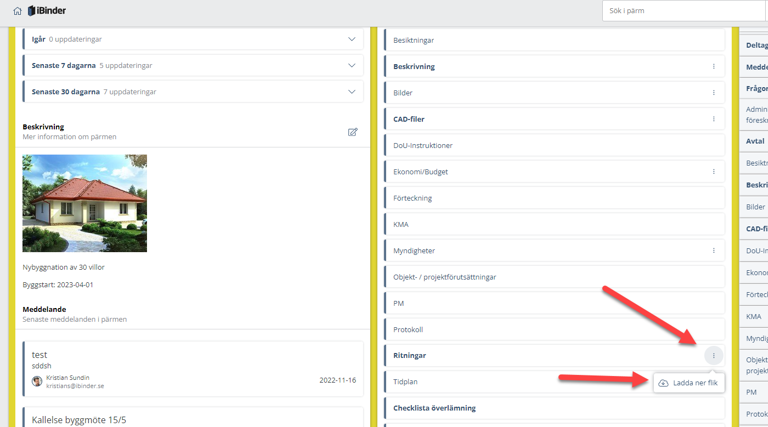Open the three-dot menu for Bilder
Screen dimensions: 768x427
(x=714, y=93)
